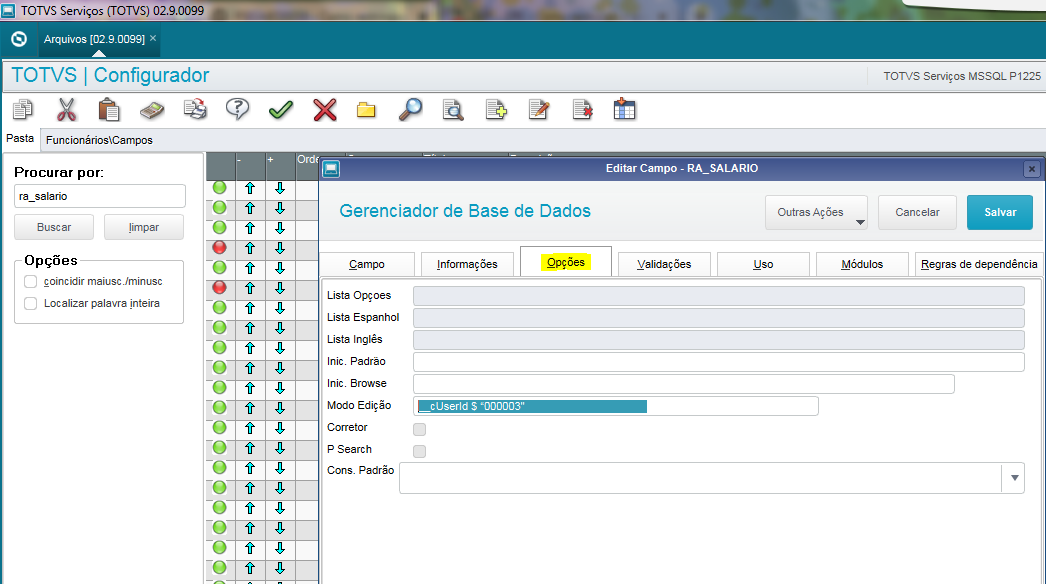Image resolution: width=1046 pixels, height=584 pixels.
Task: Click the Lista Inglês field
Action: click(x=718, y=340)
